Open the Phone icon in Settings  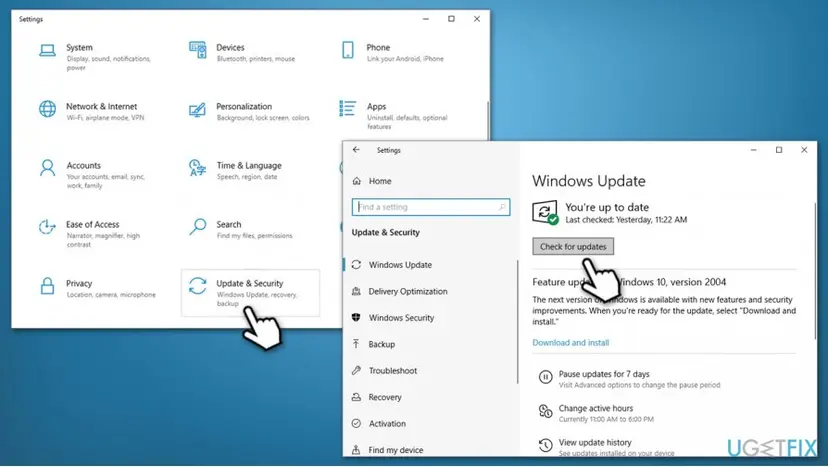point(347,50)
